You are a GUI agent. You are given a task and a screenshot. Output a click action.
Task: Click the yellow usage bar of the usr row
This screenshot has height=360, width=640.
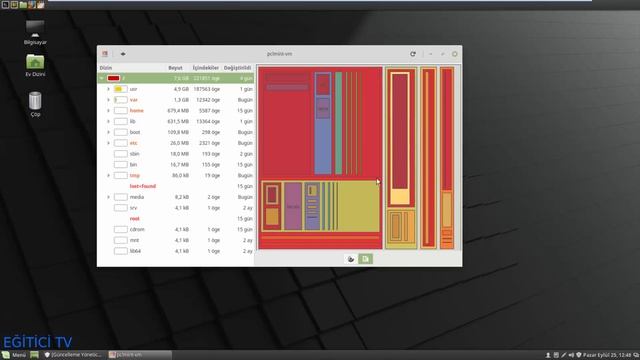click(x=120, y=89)
